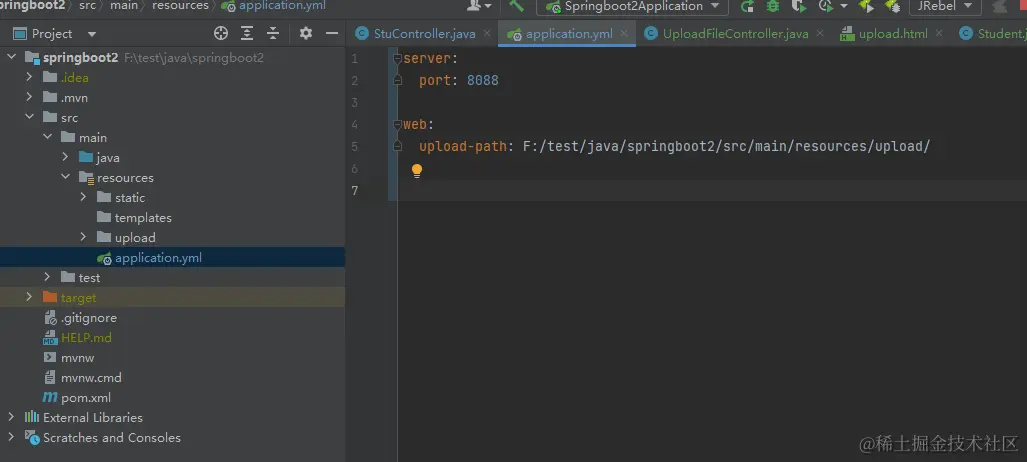The image size is (1027, 462).
Task: Open the upload.html tab
Action: pos(893,33)
